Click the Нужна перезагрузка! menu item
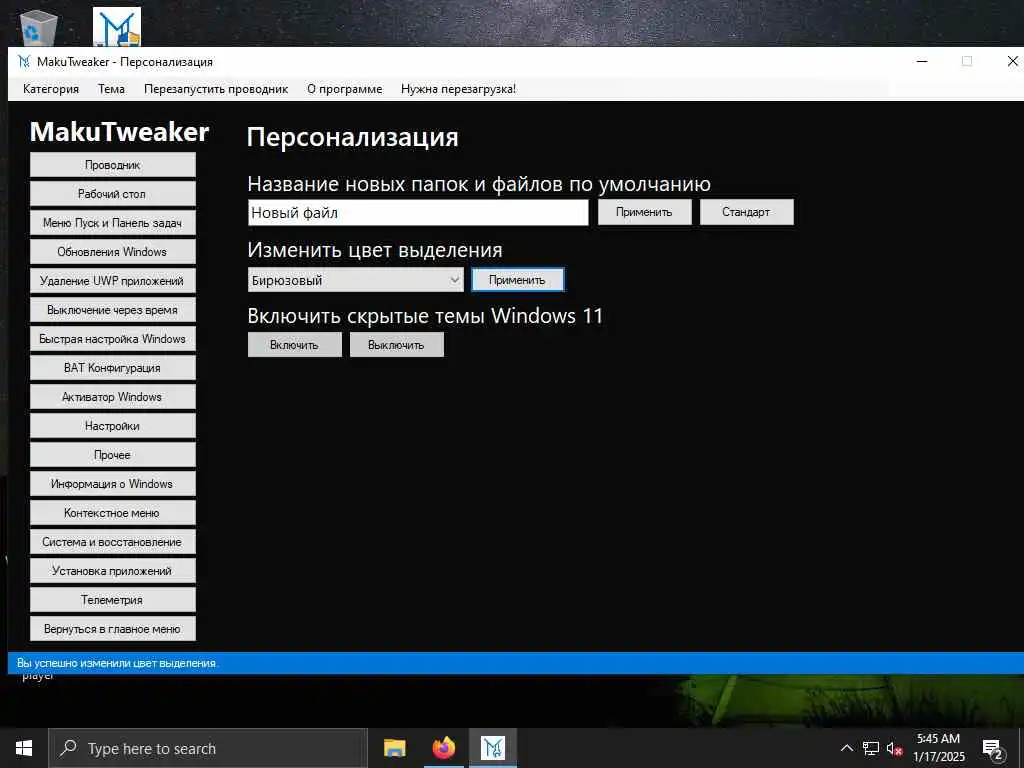Image resolution: width=1024 pixels, height=768 pixels. point(458,89)
